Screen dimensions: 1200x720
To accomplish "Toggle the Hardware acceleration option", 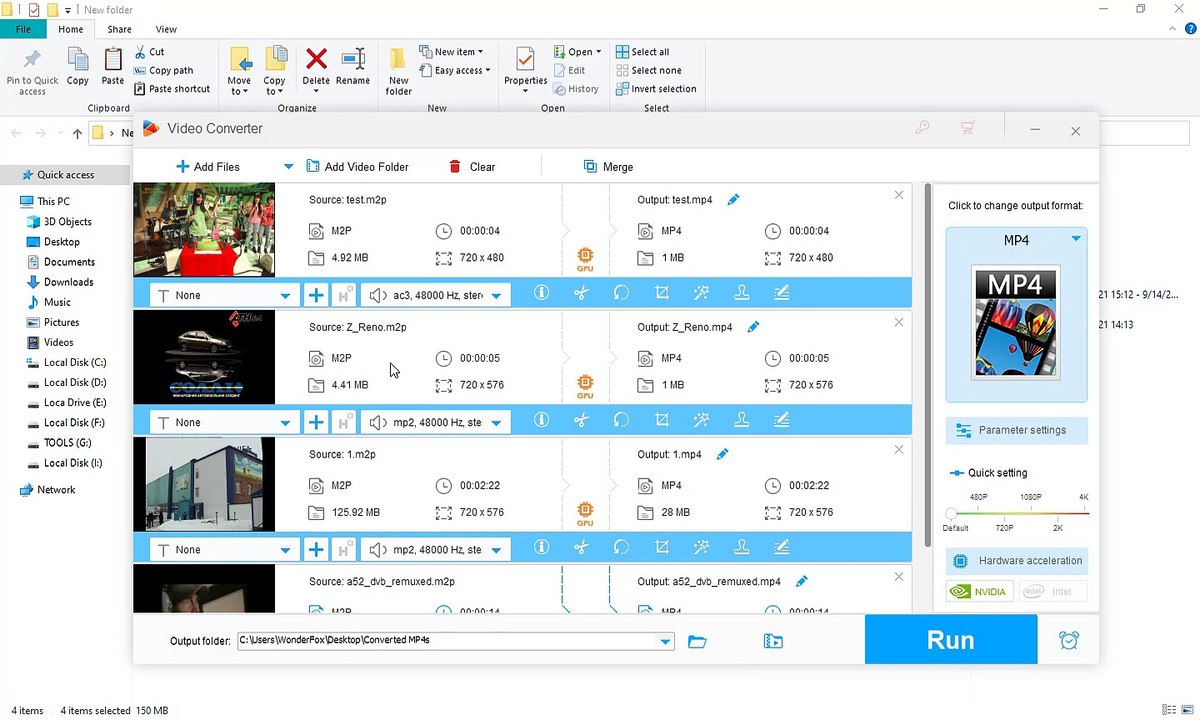I will tap(1017, 561).
